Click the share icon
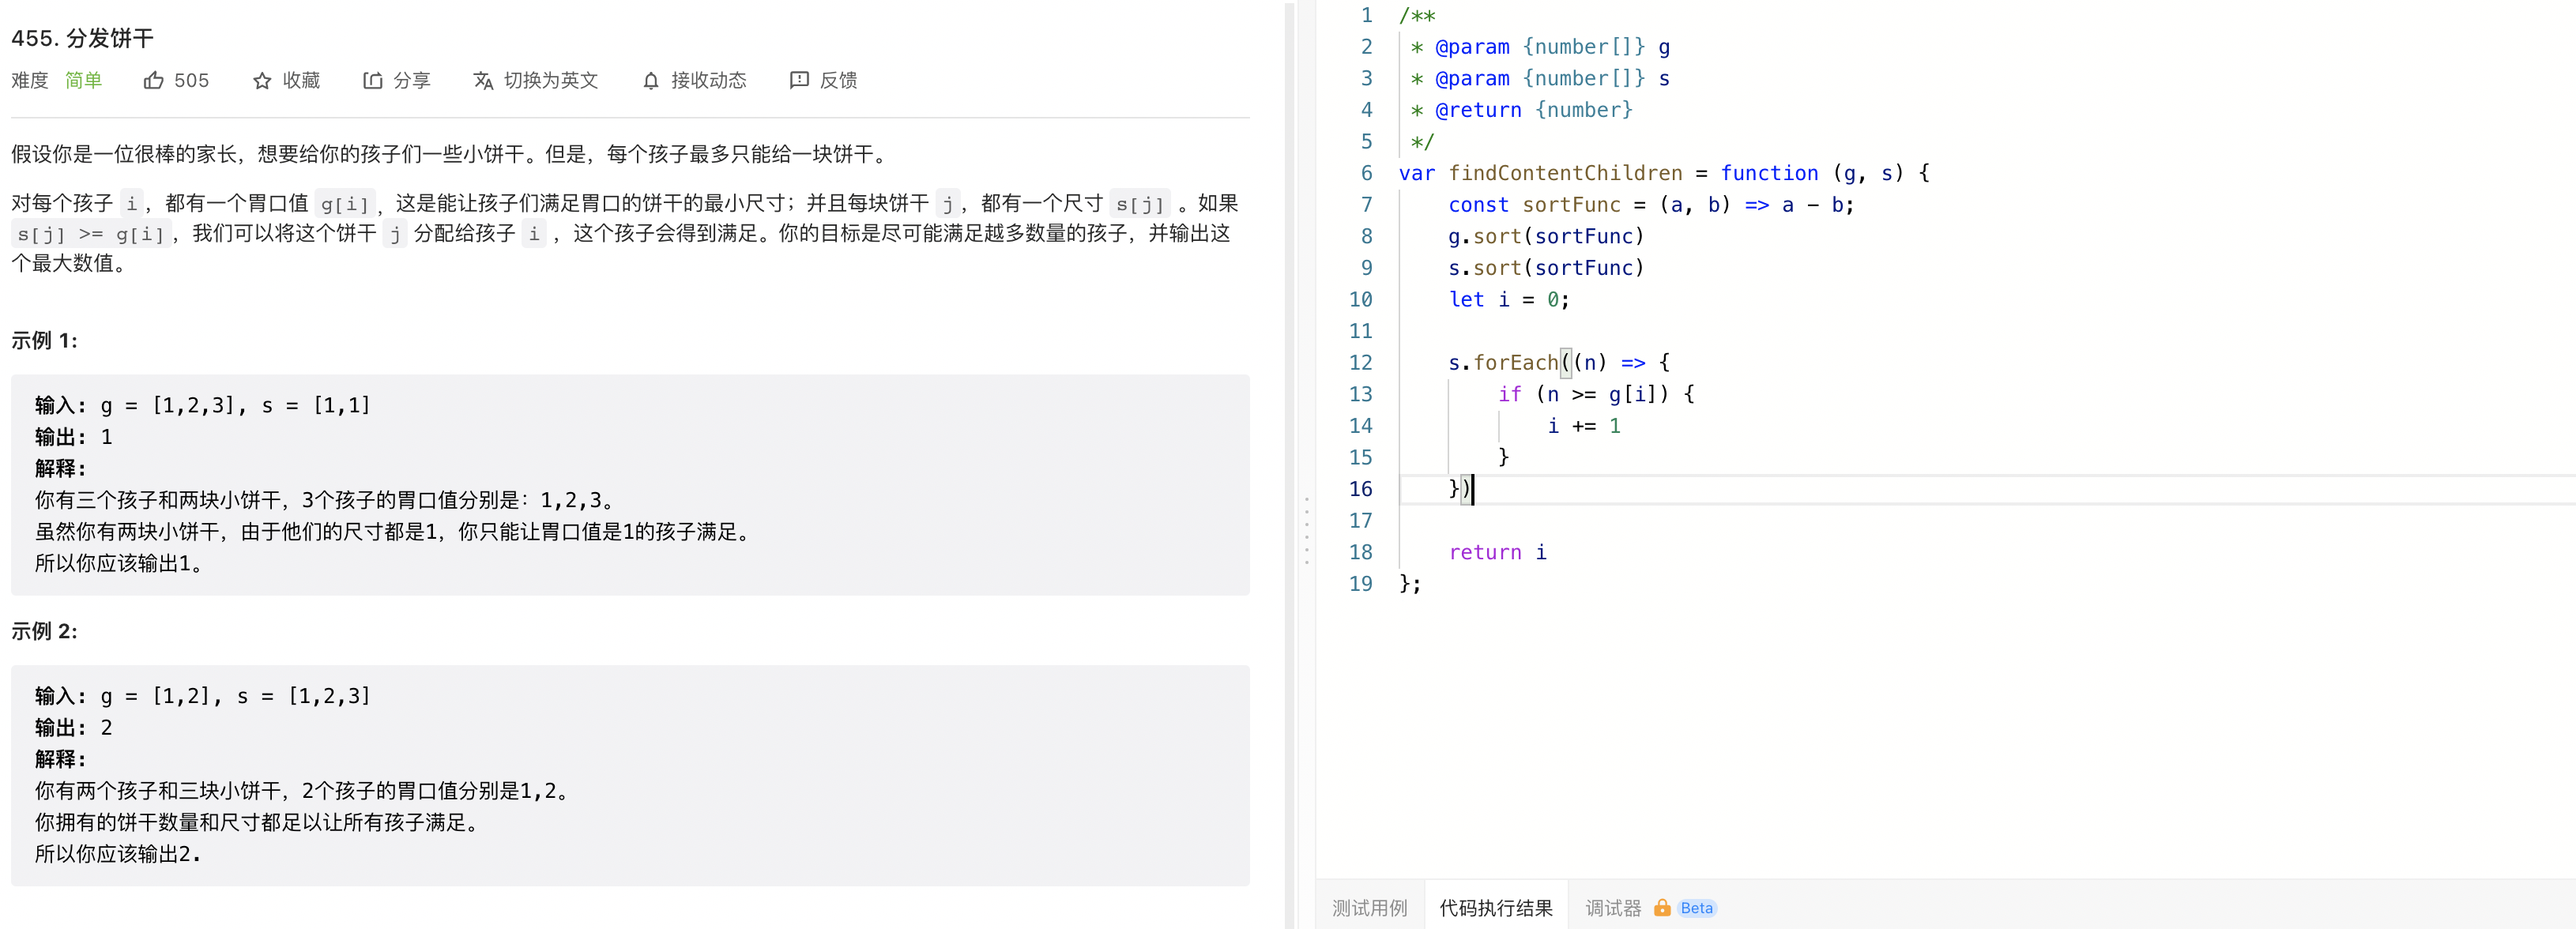 (372, 81)
